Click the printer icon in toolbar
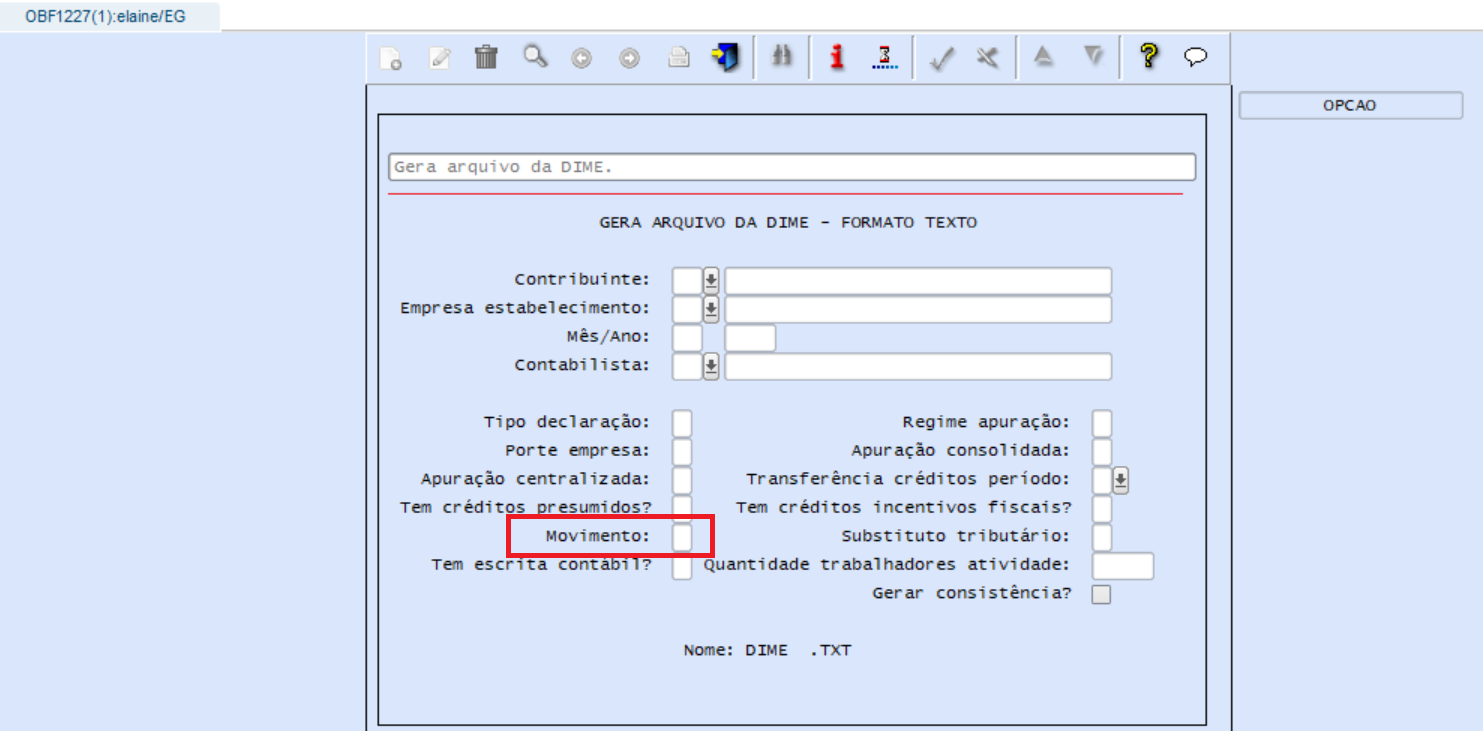The height and width of the screenshot is (731, 1483). pos(679,58)
